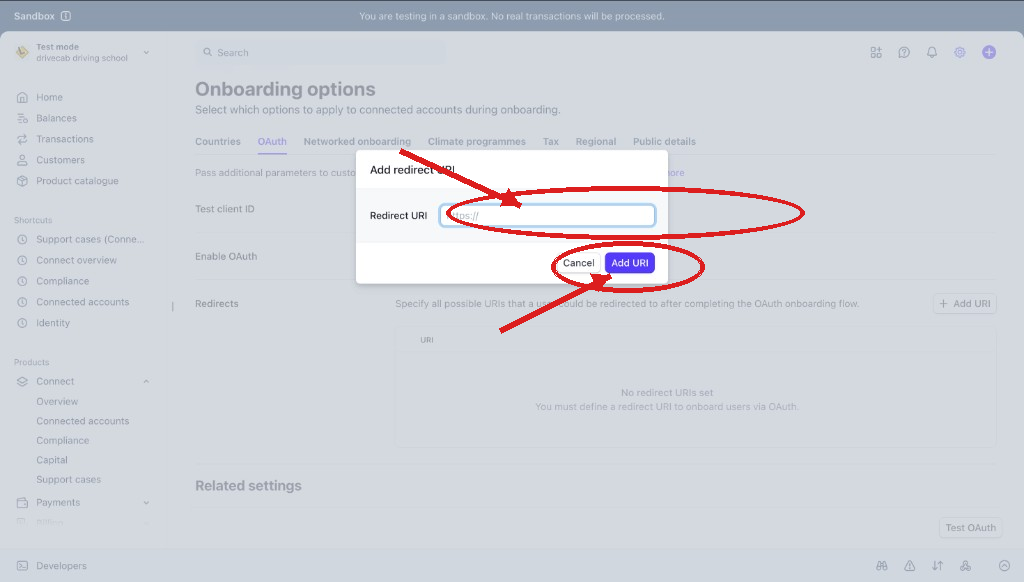This screenshot has width=1024, height=582.
Task: Click the drivecab driving school logo
Action: [x=22, y=52]
